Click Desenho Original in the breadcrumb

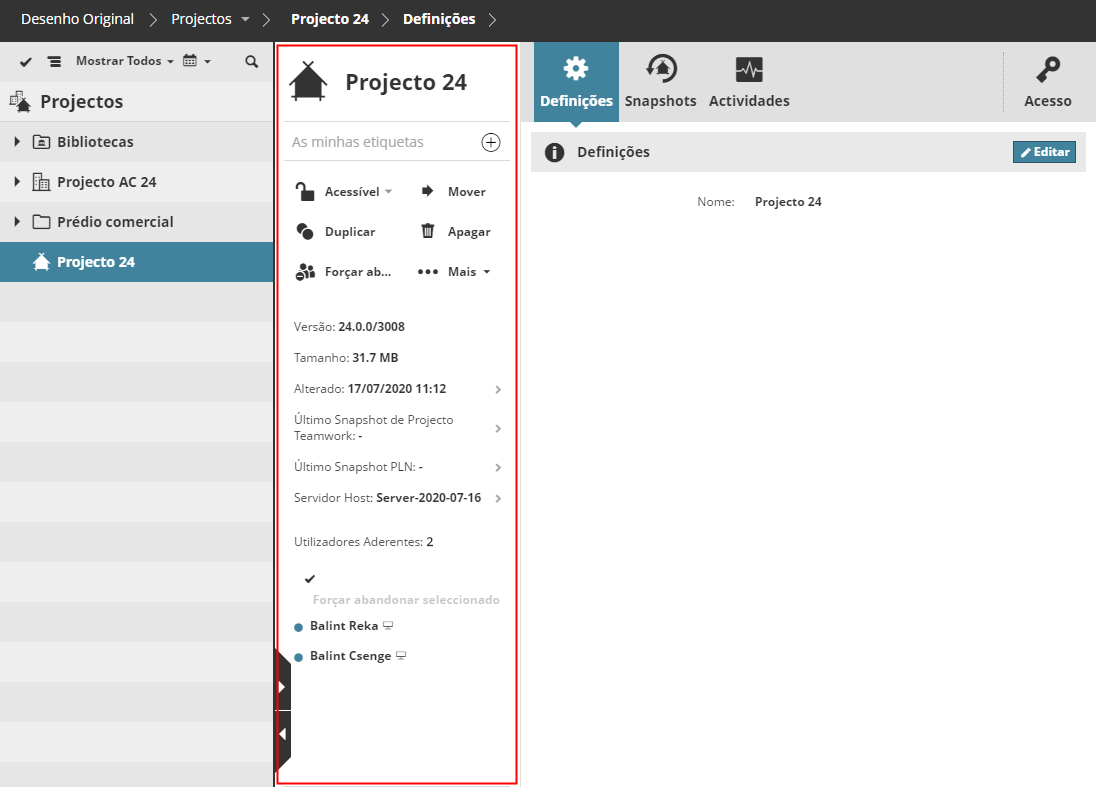[77, 19]
